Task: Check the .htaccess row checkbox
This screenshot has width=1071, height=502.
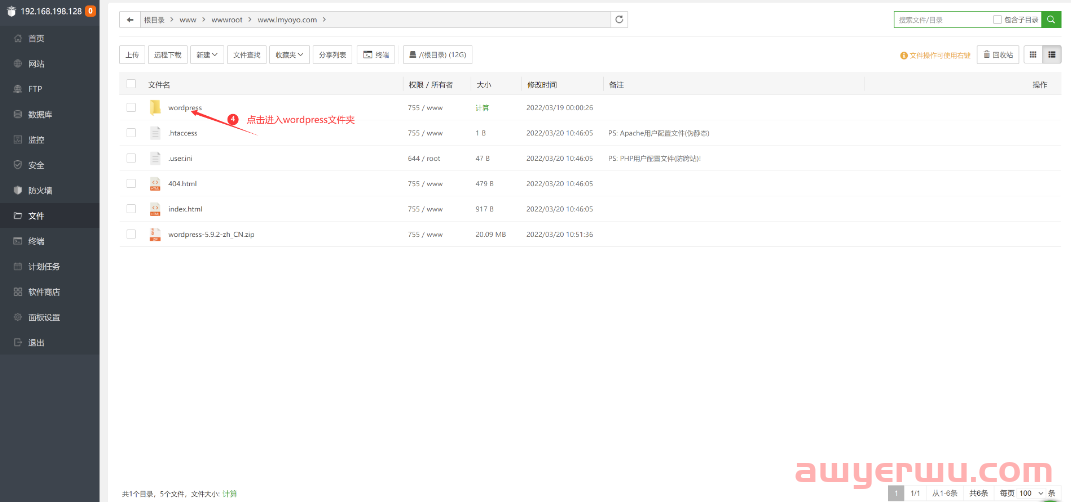Action: 131,133
